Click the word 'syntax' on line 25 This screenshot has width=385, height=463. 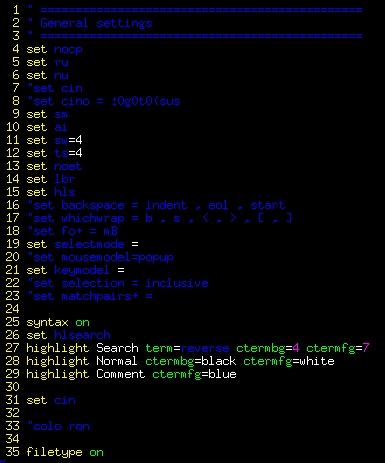pyautogui.click(x=47, y=323)
